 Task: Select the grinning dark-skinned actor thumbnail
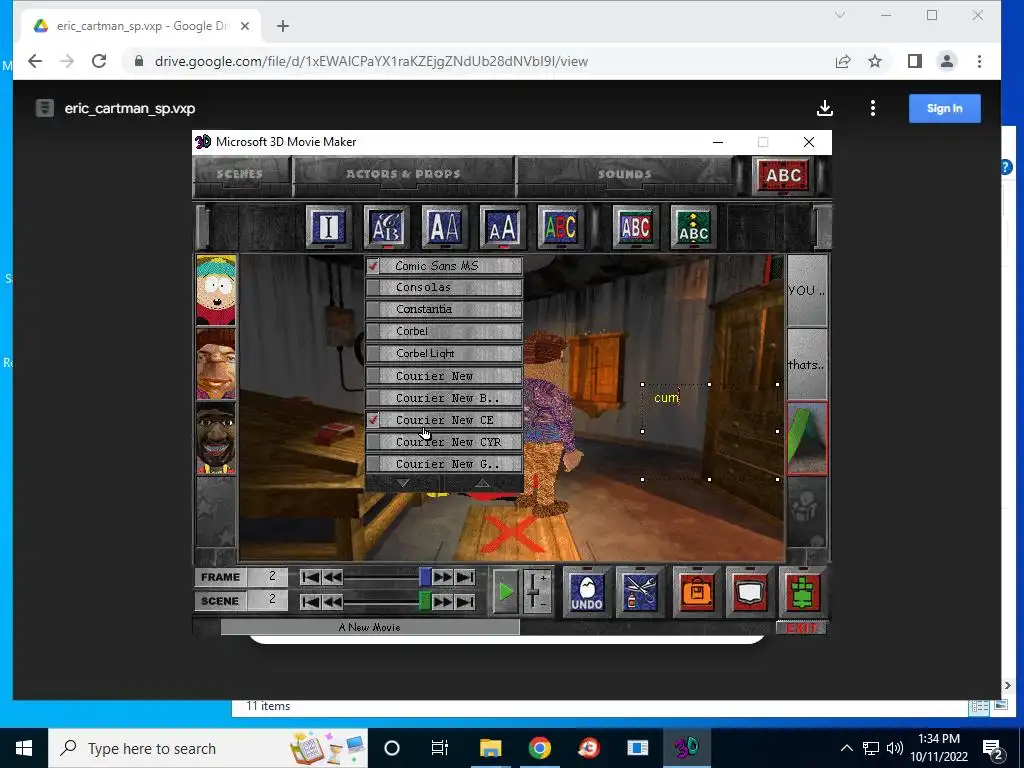point(216,438)
